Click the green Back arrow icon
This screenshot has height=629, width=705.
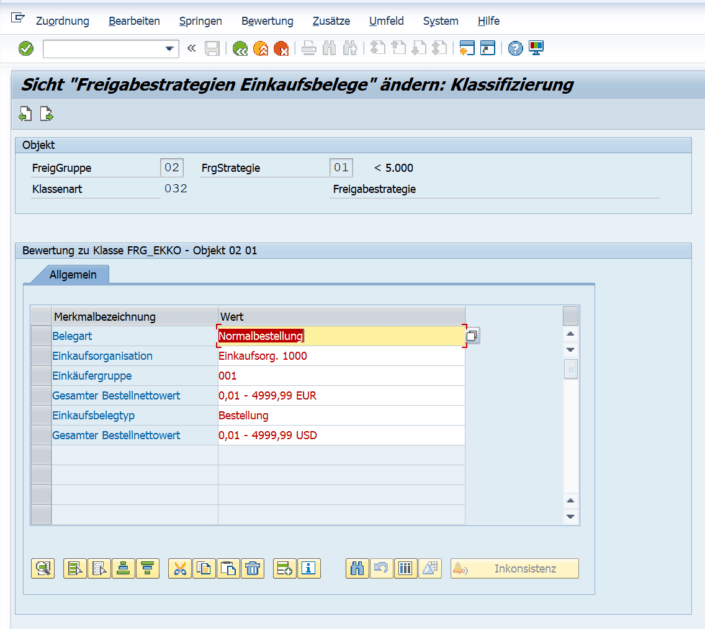[x=240, y=48]
